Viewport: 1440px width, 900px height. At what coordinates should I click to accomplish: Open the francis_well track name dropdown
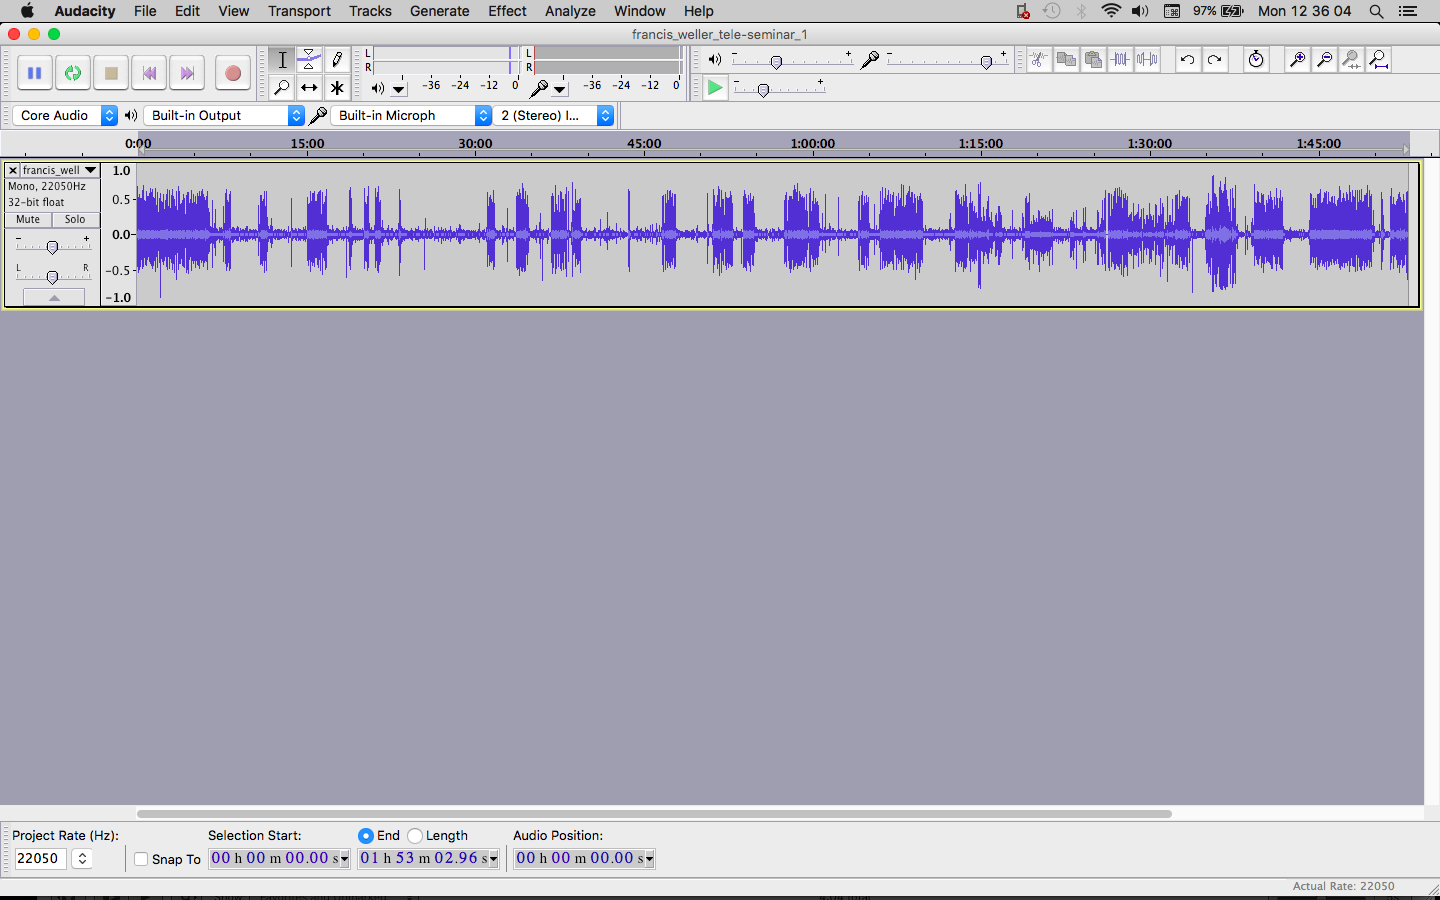[x=60, y=171]
